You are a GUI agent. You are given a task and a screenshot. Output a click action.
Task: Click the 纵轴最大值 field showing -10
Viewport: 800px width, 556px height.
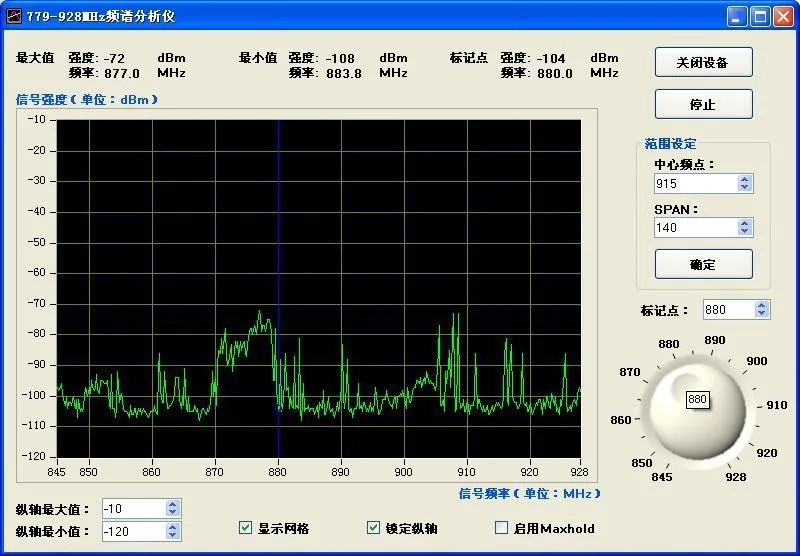(134, 509)
